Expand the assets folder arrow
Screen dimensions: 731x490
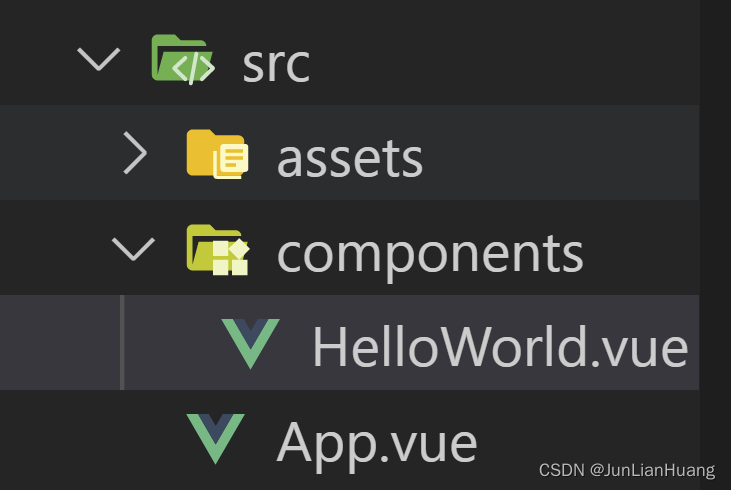[x=134, y=155]
